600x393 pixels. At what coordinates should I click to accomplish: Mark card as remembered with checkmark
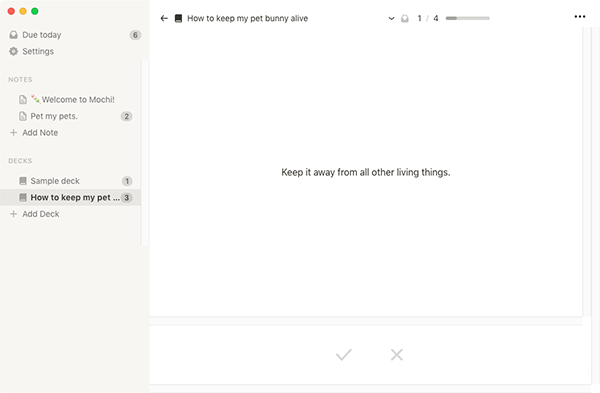coord(344,355)
